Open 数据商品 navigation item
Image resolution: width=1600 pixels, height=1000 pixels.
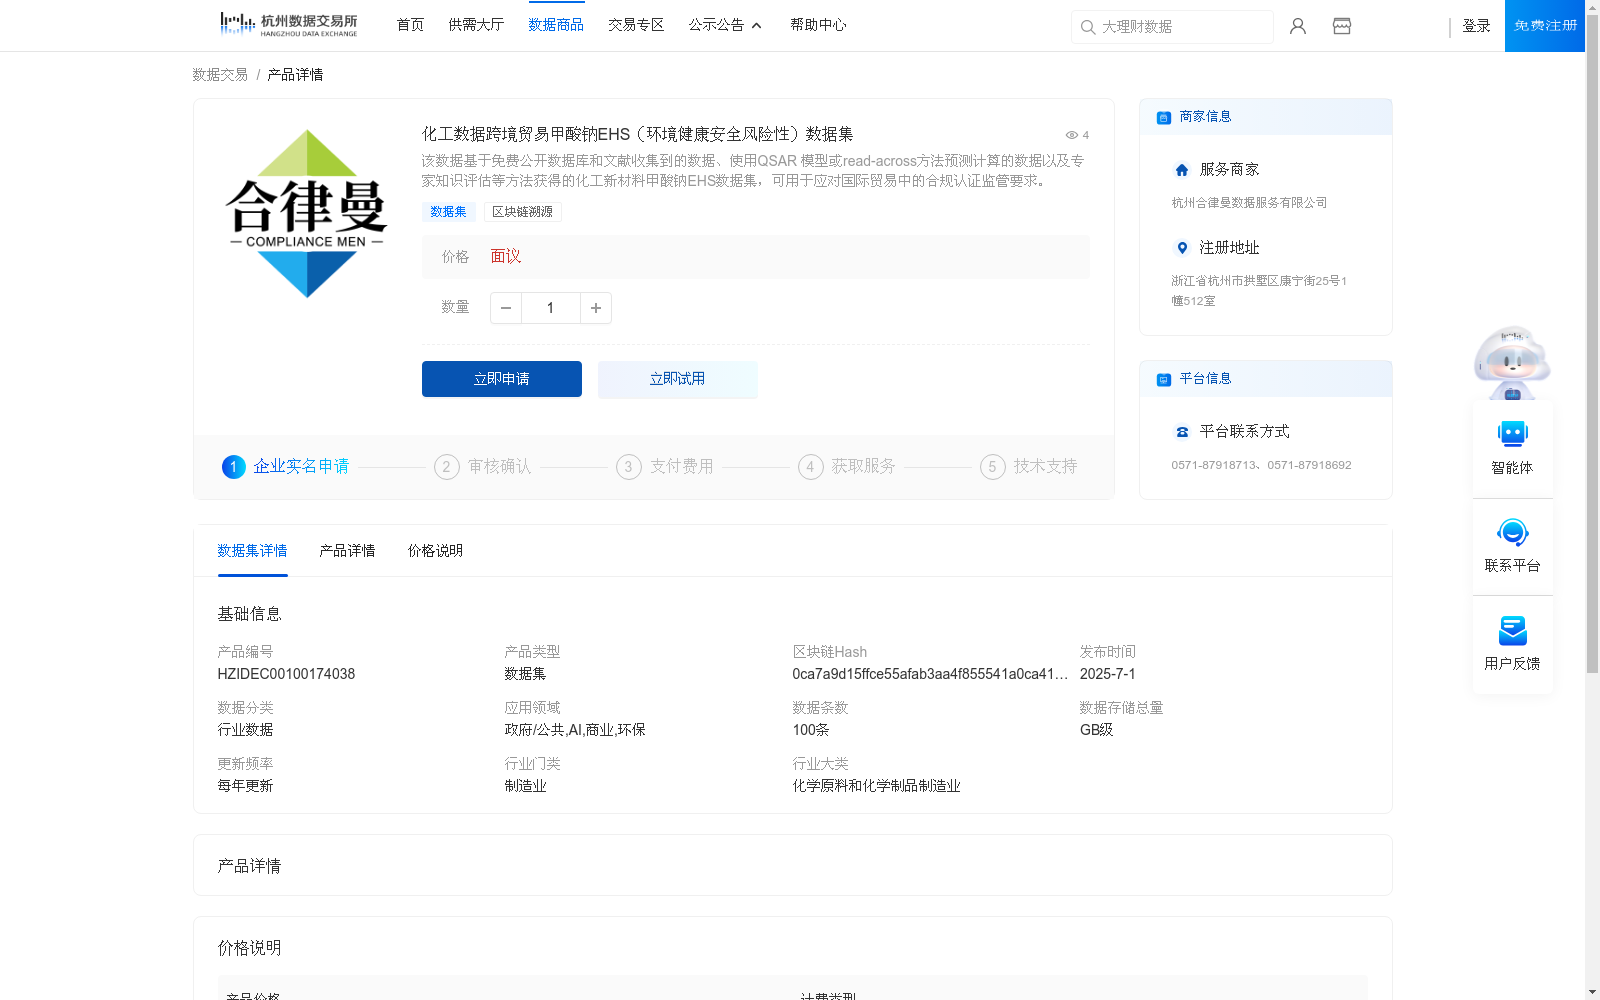coord(556,25)
